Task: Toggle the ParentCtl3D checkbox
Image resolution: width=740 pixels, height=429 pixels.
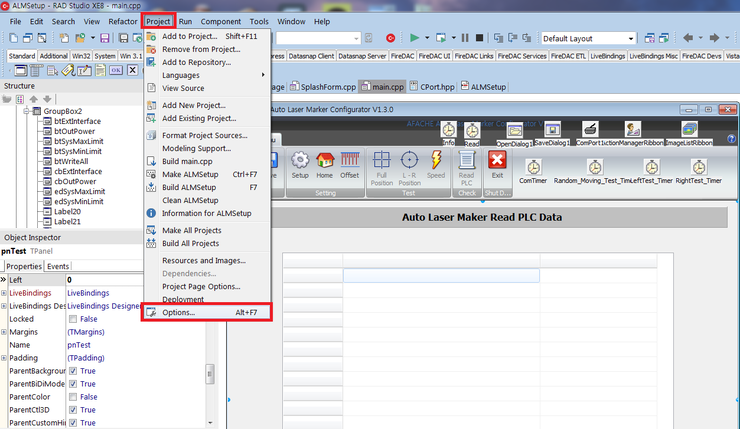Action: click(73, 410)
